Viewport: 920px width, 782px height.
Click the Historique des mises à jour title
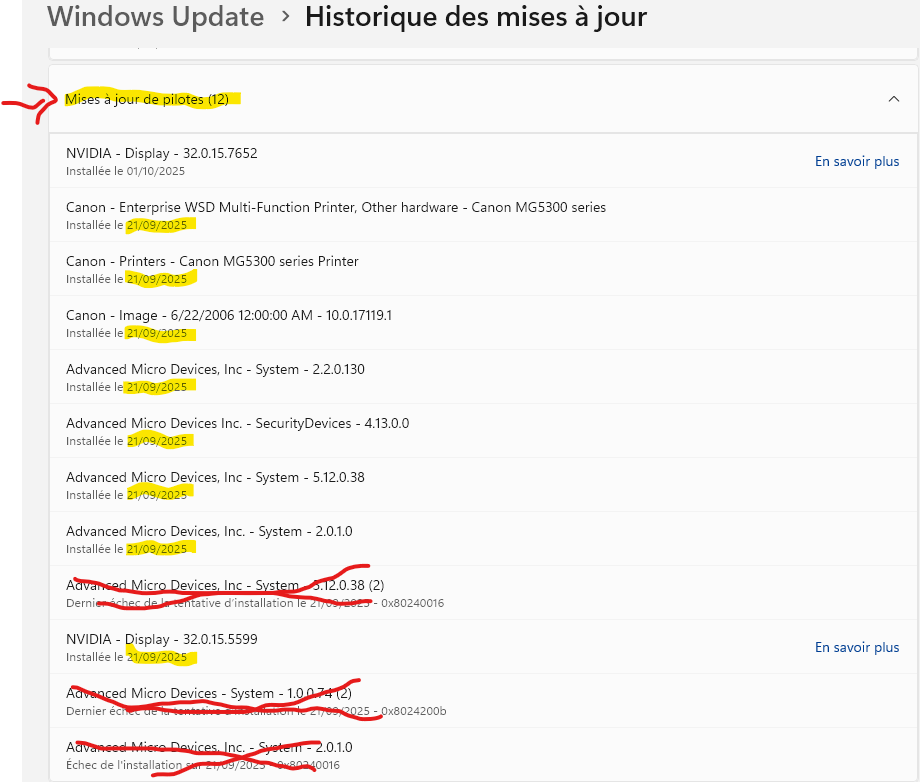[x=476, y=16]
